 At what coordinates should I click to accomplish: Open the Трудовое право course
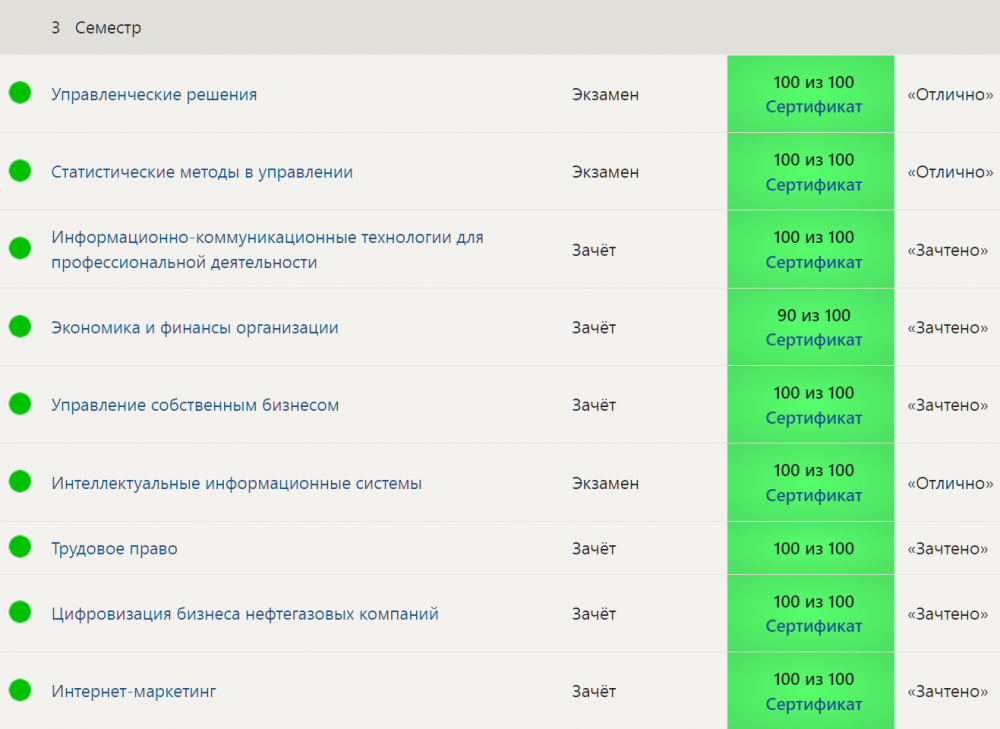[x=114, y=549]
